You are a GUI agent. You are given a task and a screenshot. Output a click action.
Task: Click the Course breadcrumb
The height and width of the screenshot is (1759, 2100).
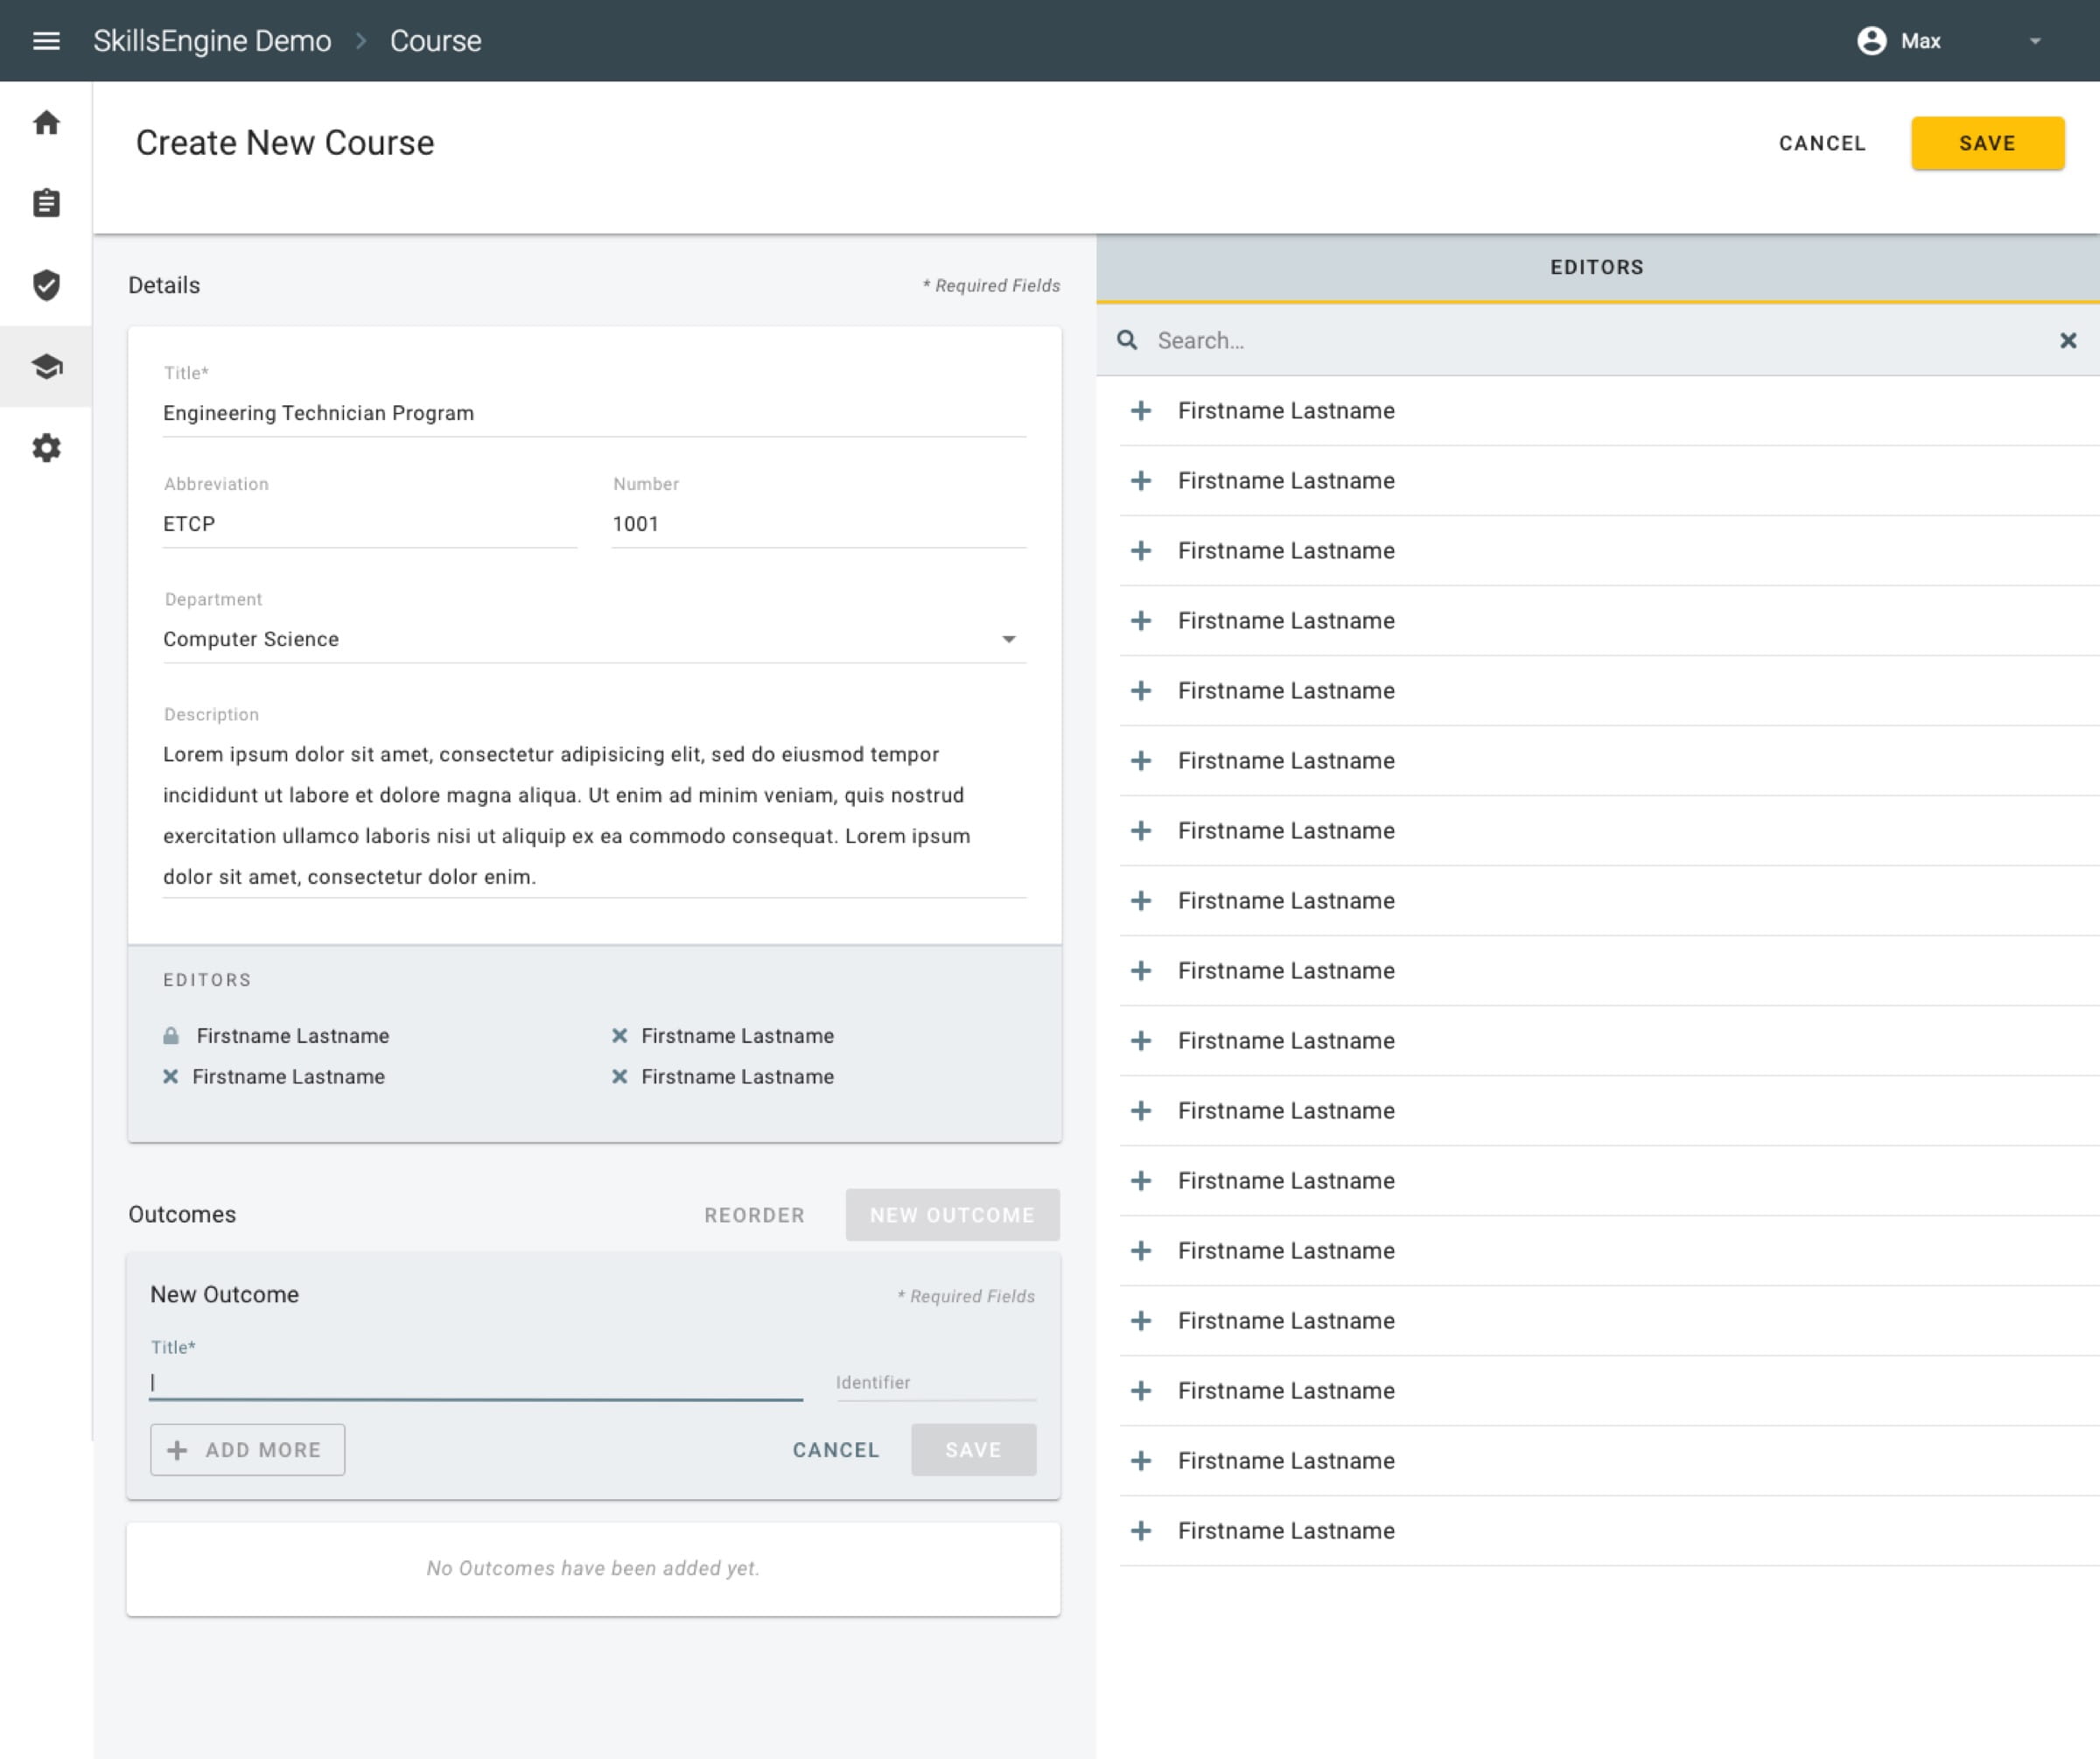coord(435,41)
